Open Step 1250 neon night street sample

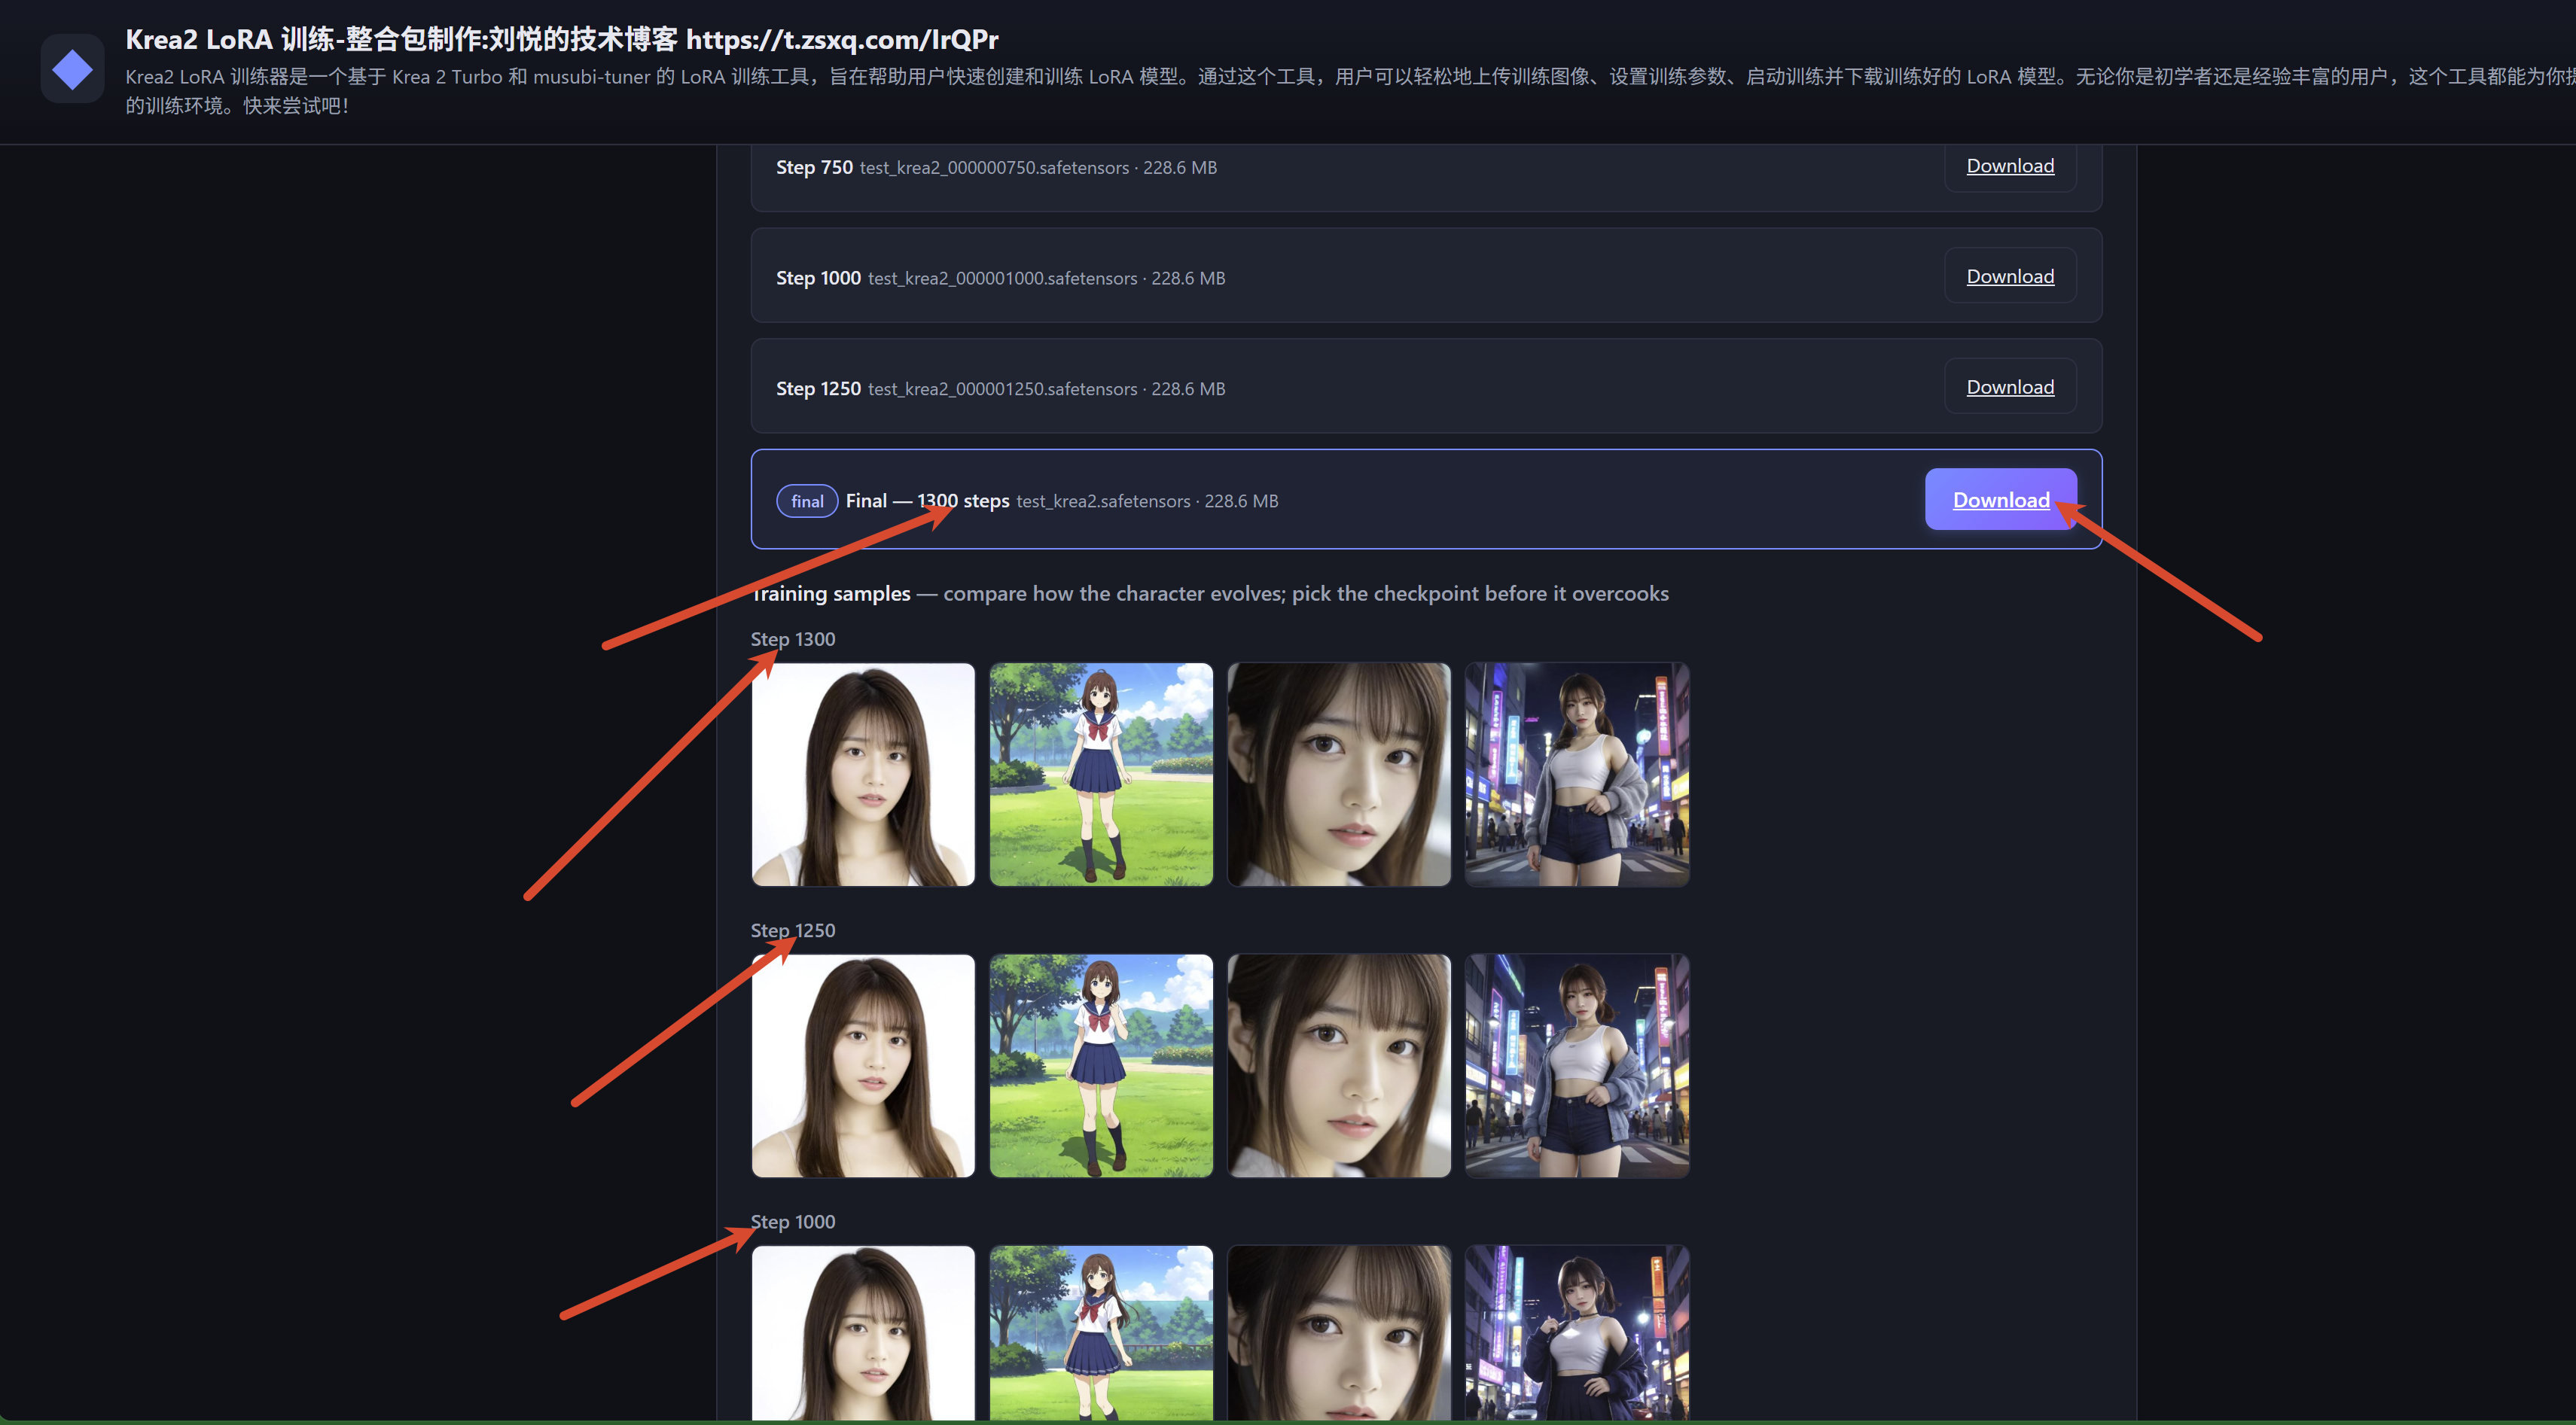pyautogui.click(x=1577, y=1065)
